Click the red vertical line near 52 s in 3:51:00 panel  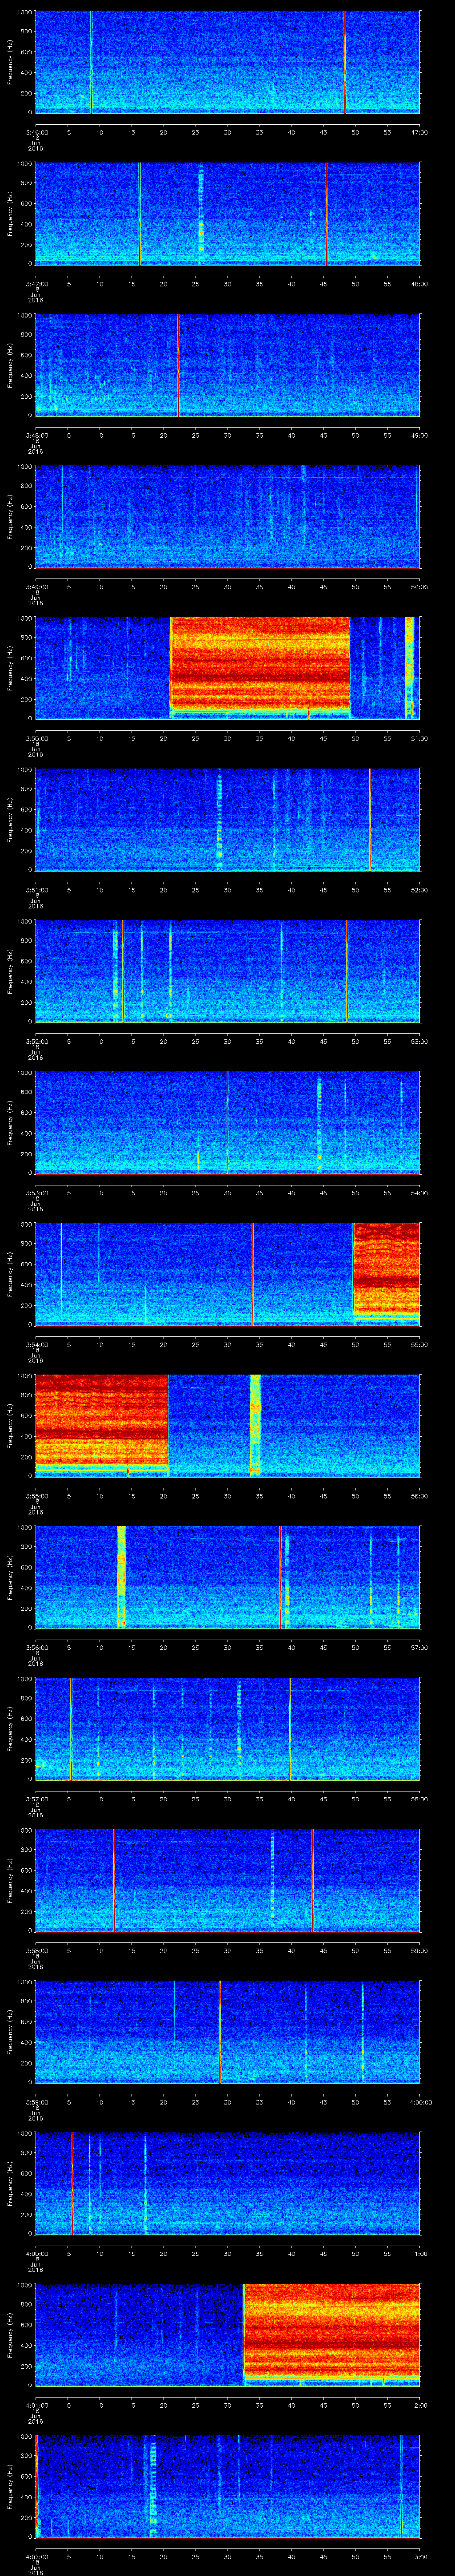click(x=370, y=819)
